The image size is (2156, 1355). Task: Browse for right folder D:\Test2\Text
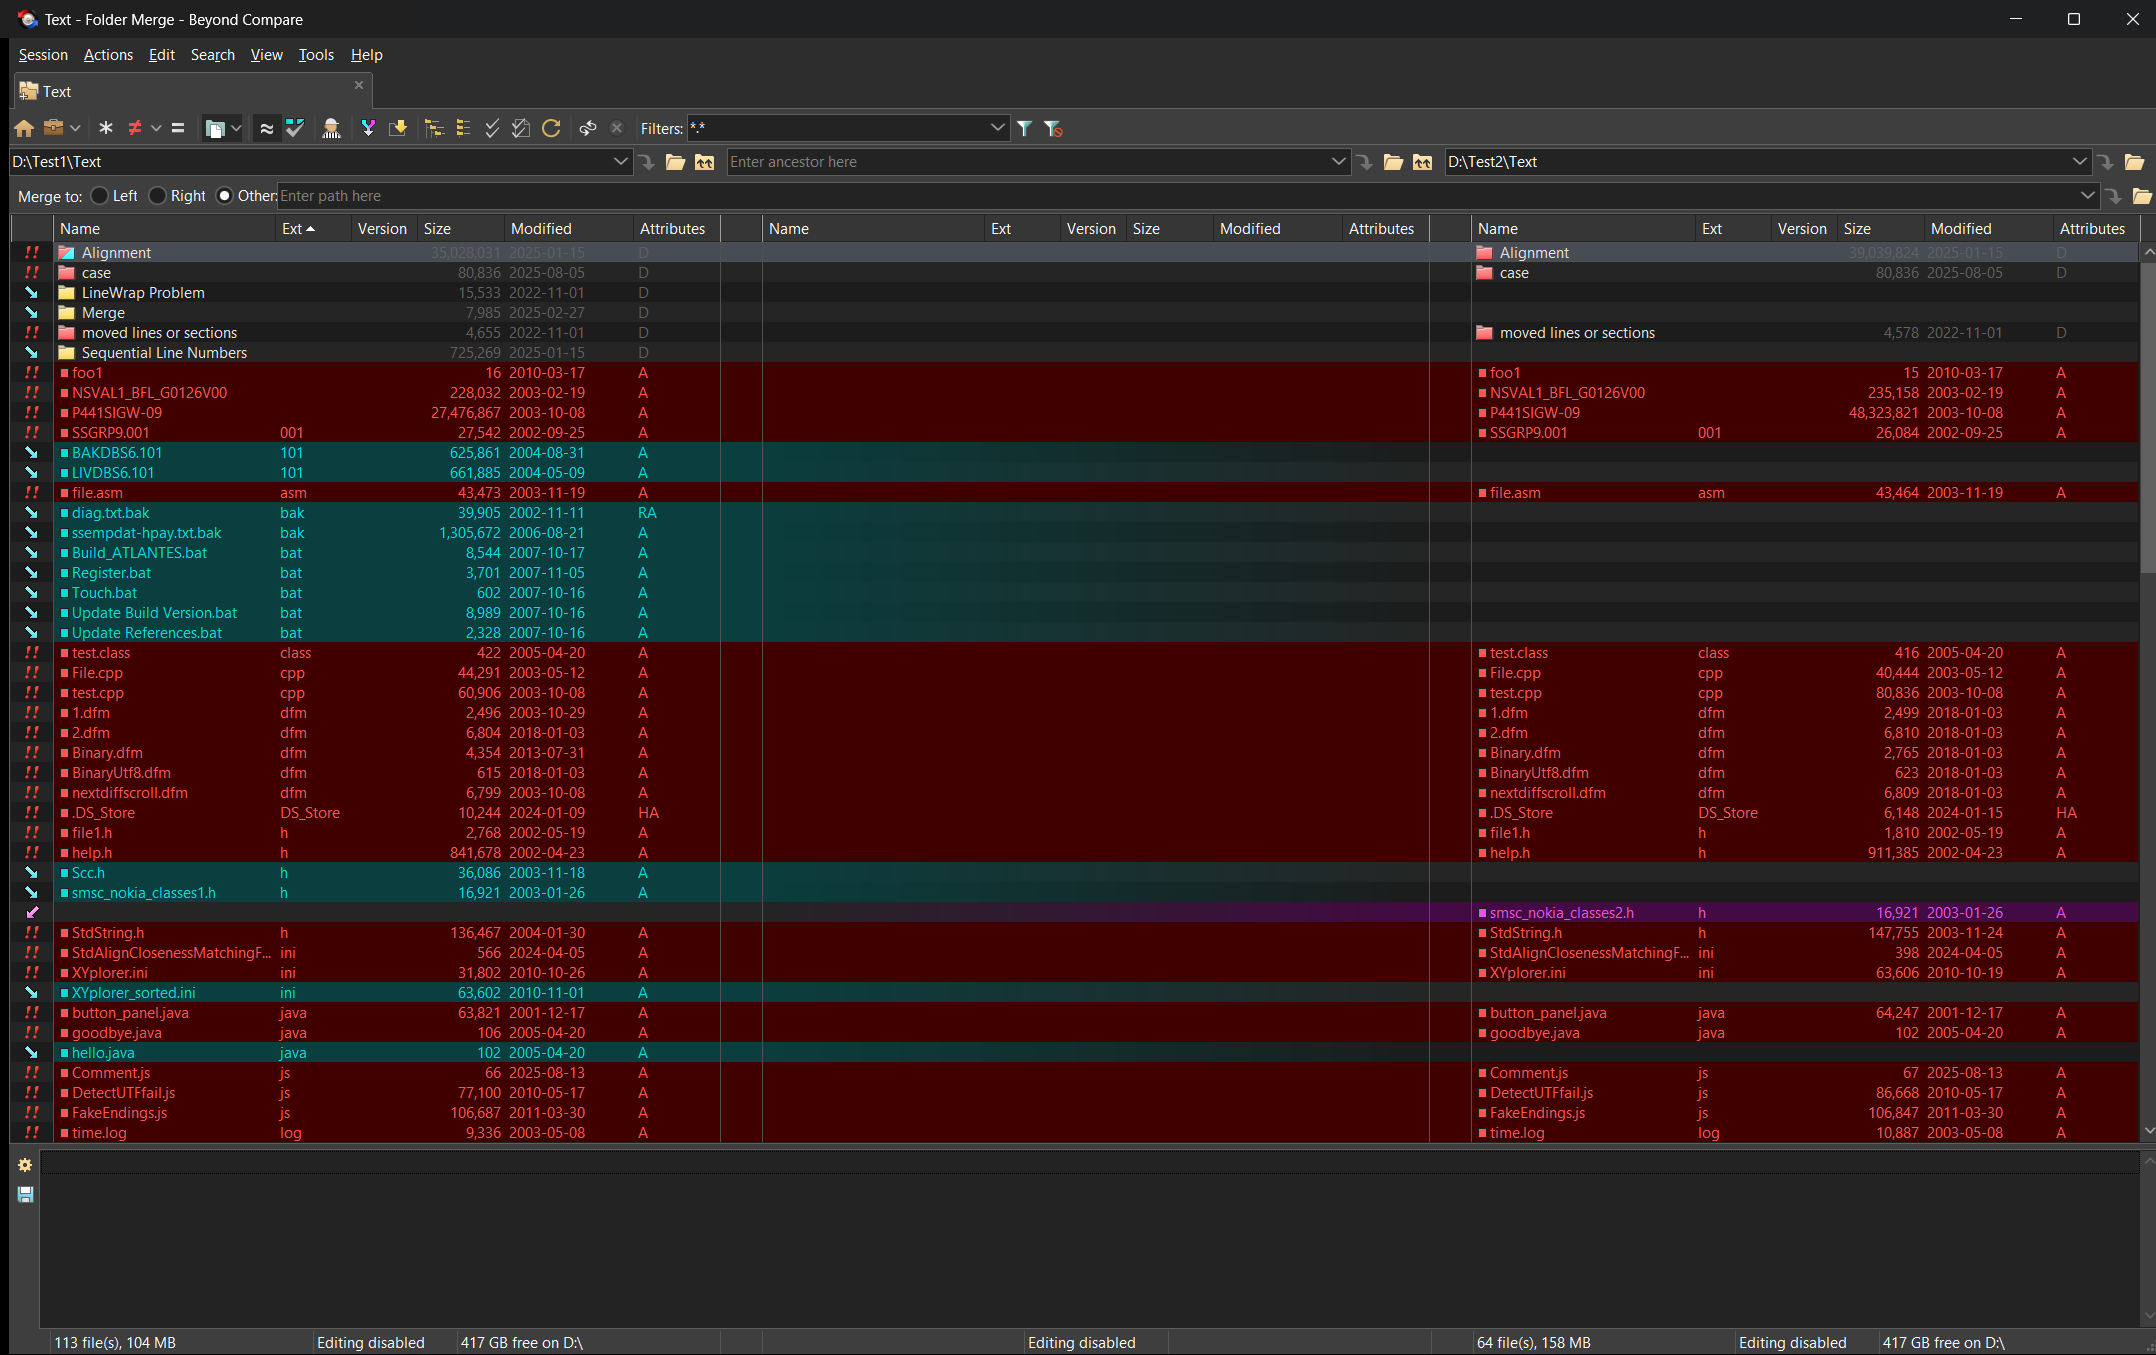point(2134,162)
